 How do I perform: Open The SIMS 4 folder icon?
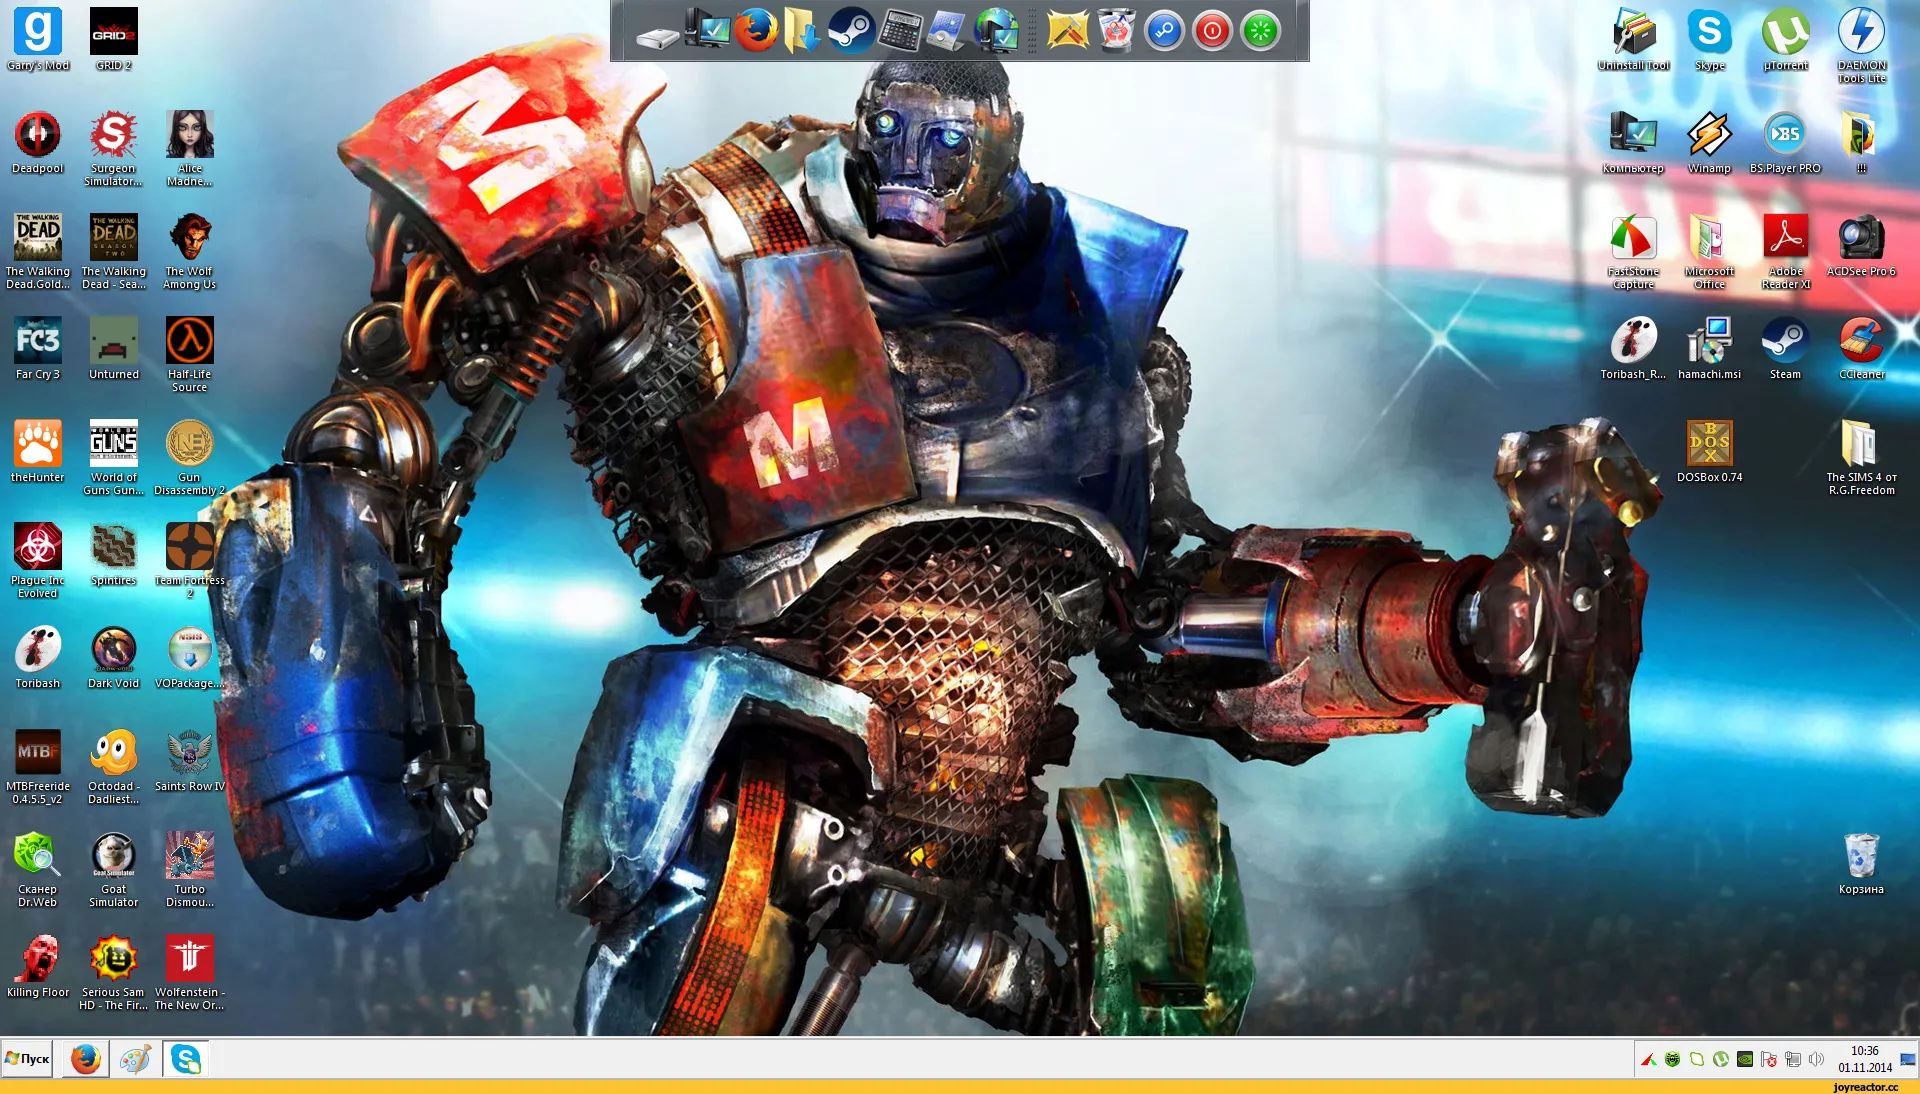click(x=1862, y=457)
